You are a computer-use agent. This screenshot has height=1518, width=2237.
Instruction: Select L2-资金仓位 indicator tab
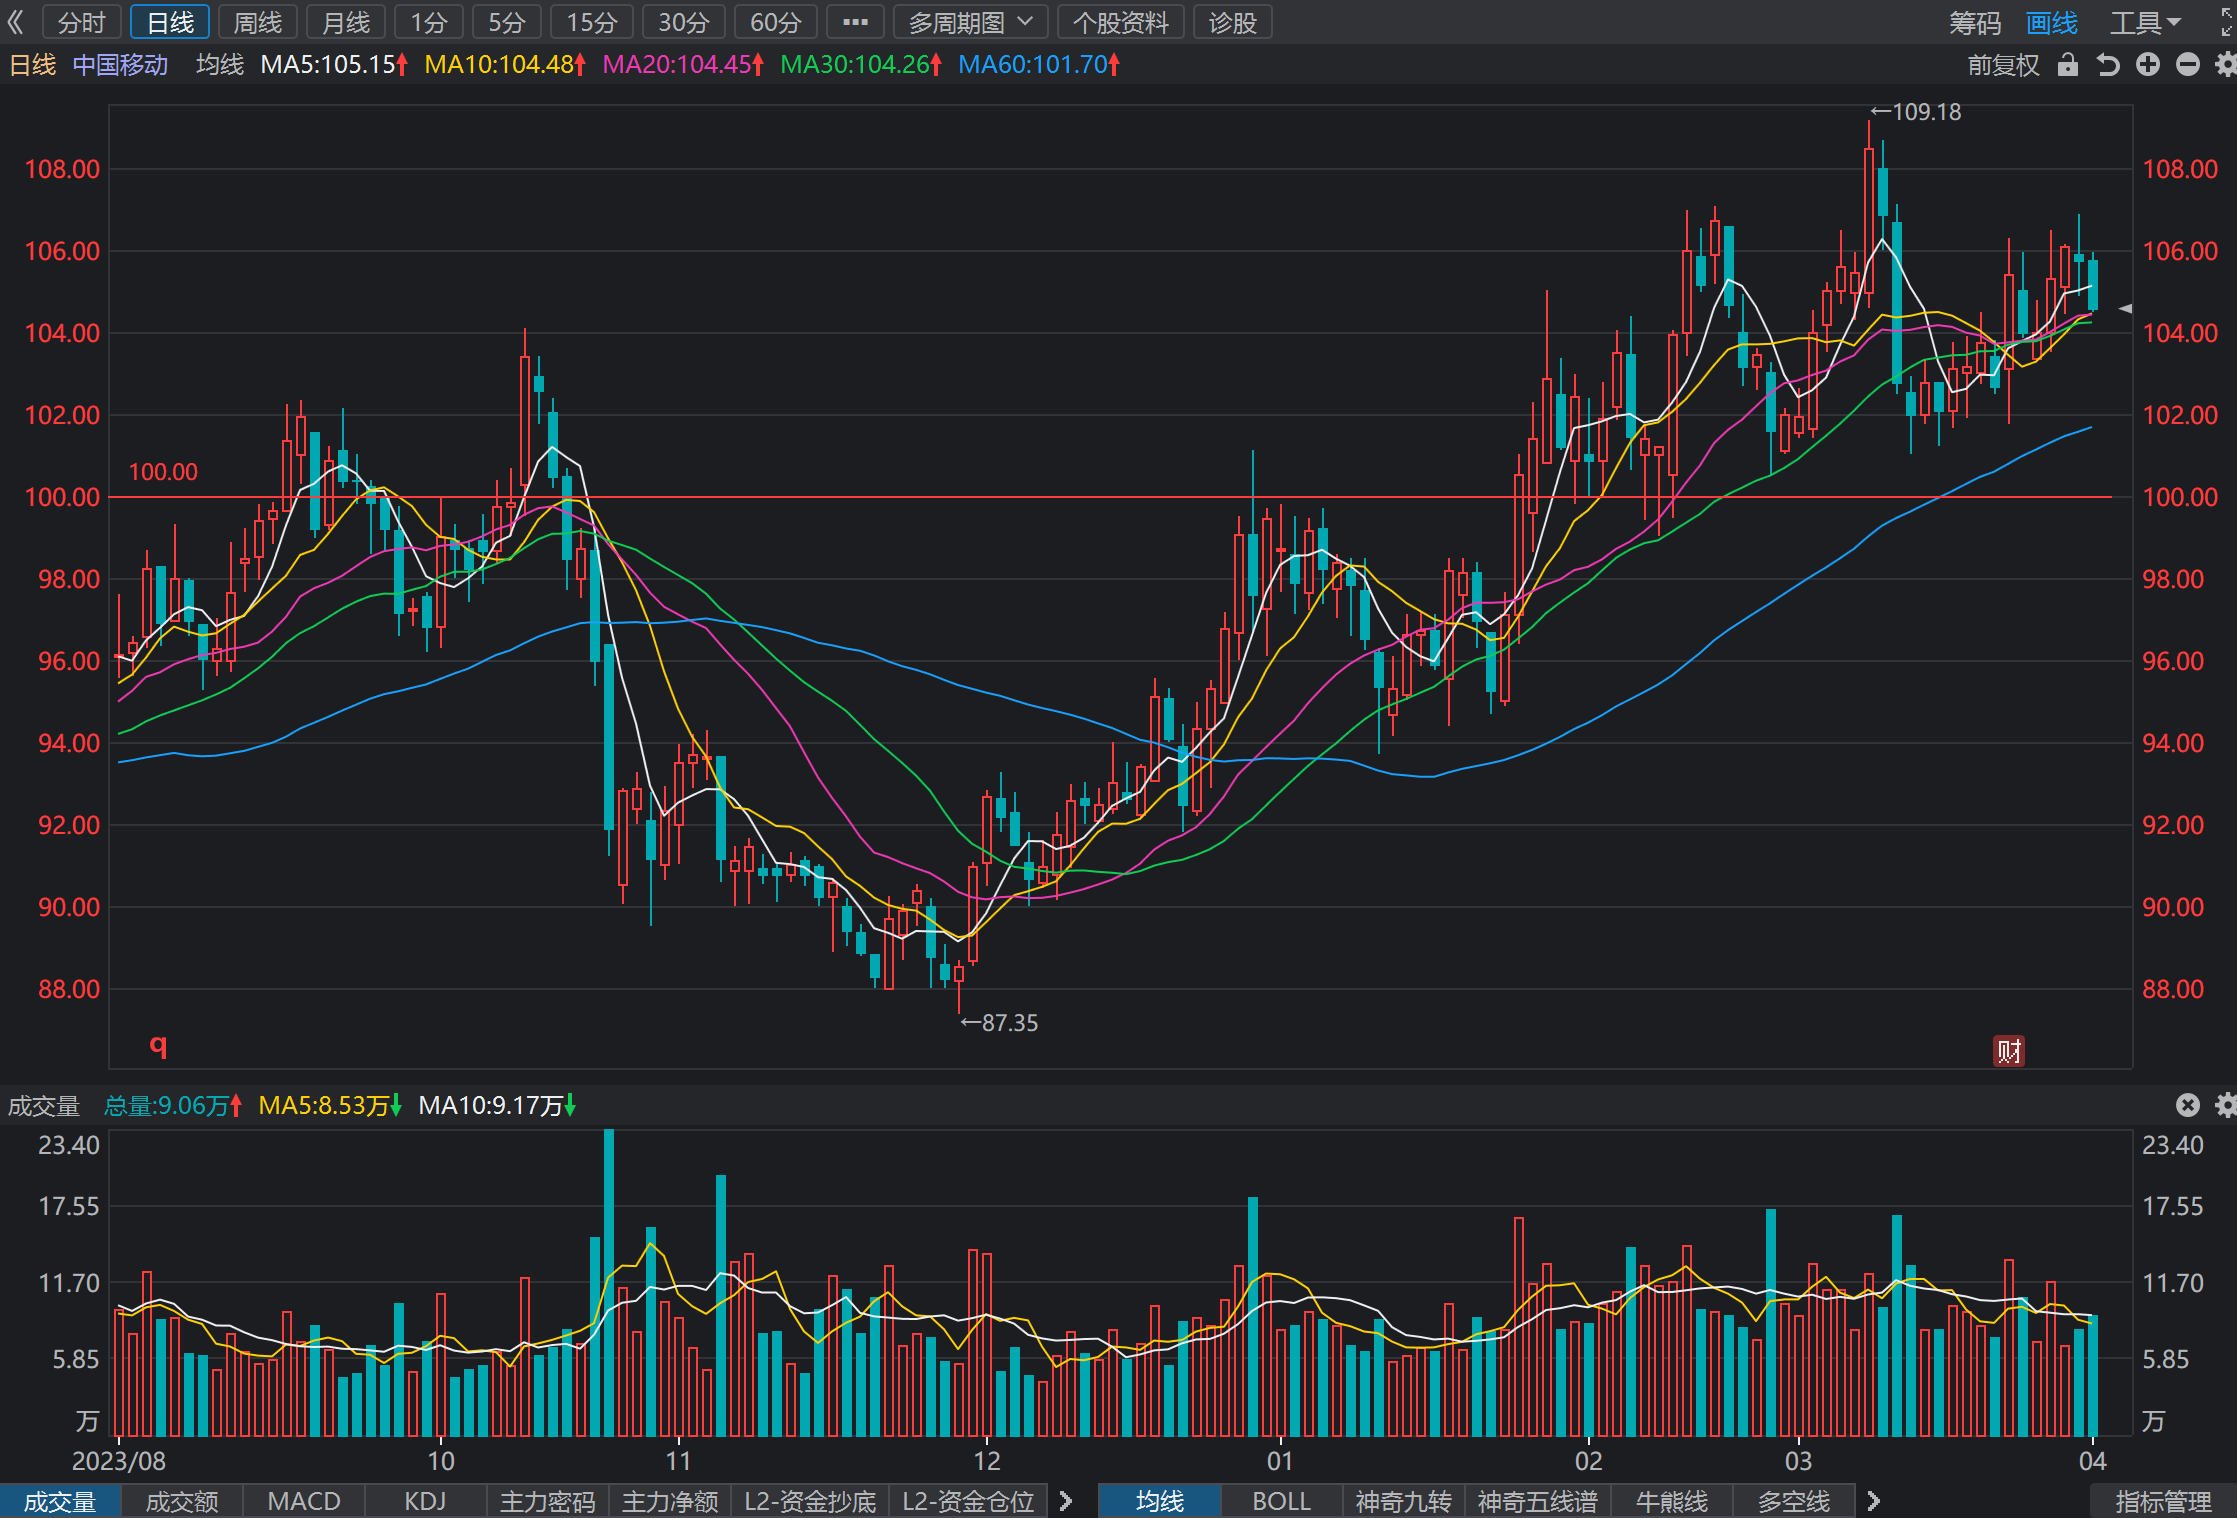tap(968, 1501)
